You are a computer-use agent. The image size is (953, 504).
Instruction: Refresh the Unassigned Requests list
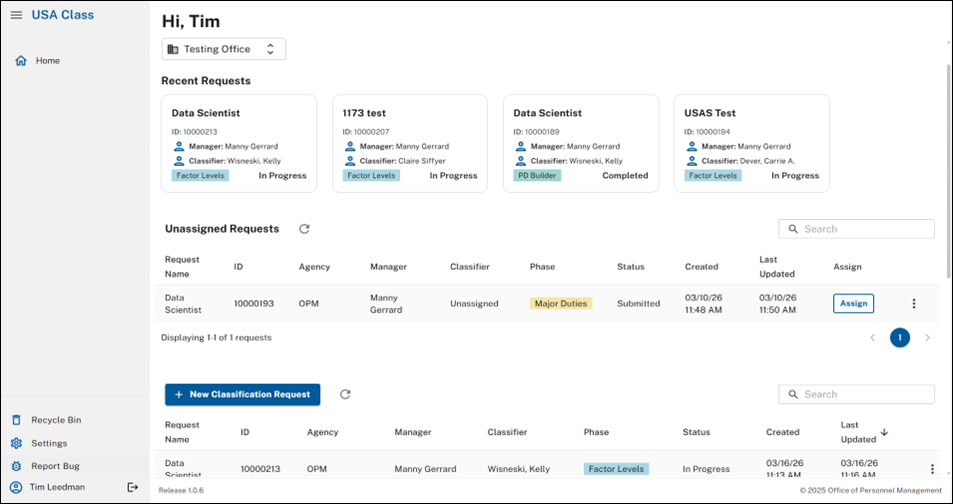pos(304,229)
